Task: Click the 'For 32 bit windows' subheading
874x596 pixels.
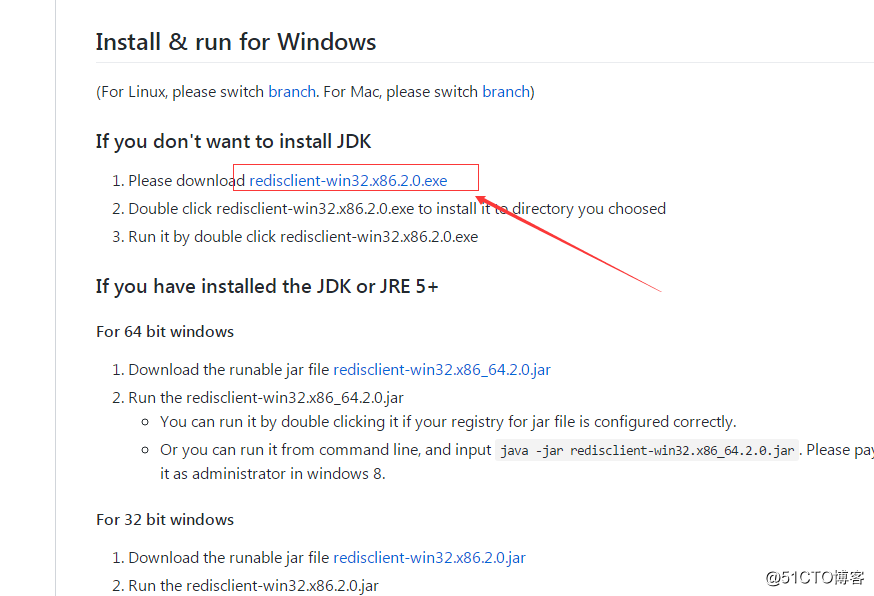Action: (165, 520)
